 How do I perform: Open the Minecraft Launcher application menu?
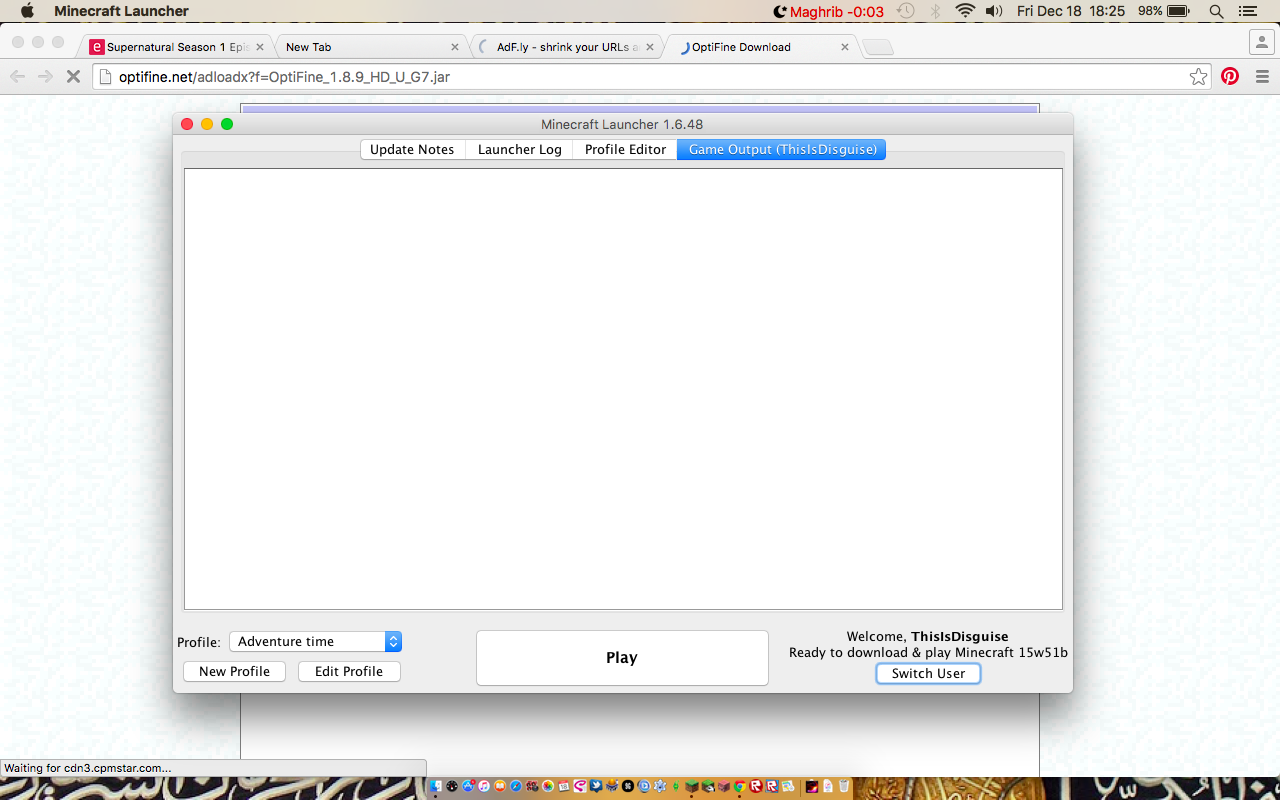pyautogui.click(x=121, y=11)
